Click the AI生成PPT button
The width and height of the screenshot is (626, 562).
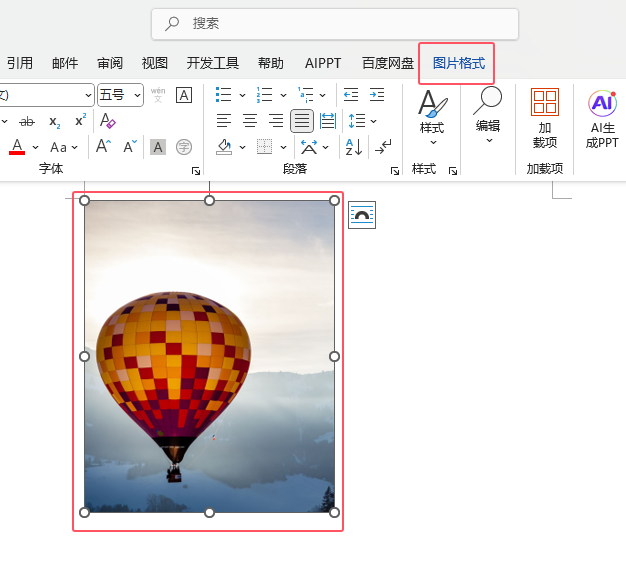602,119
